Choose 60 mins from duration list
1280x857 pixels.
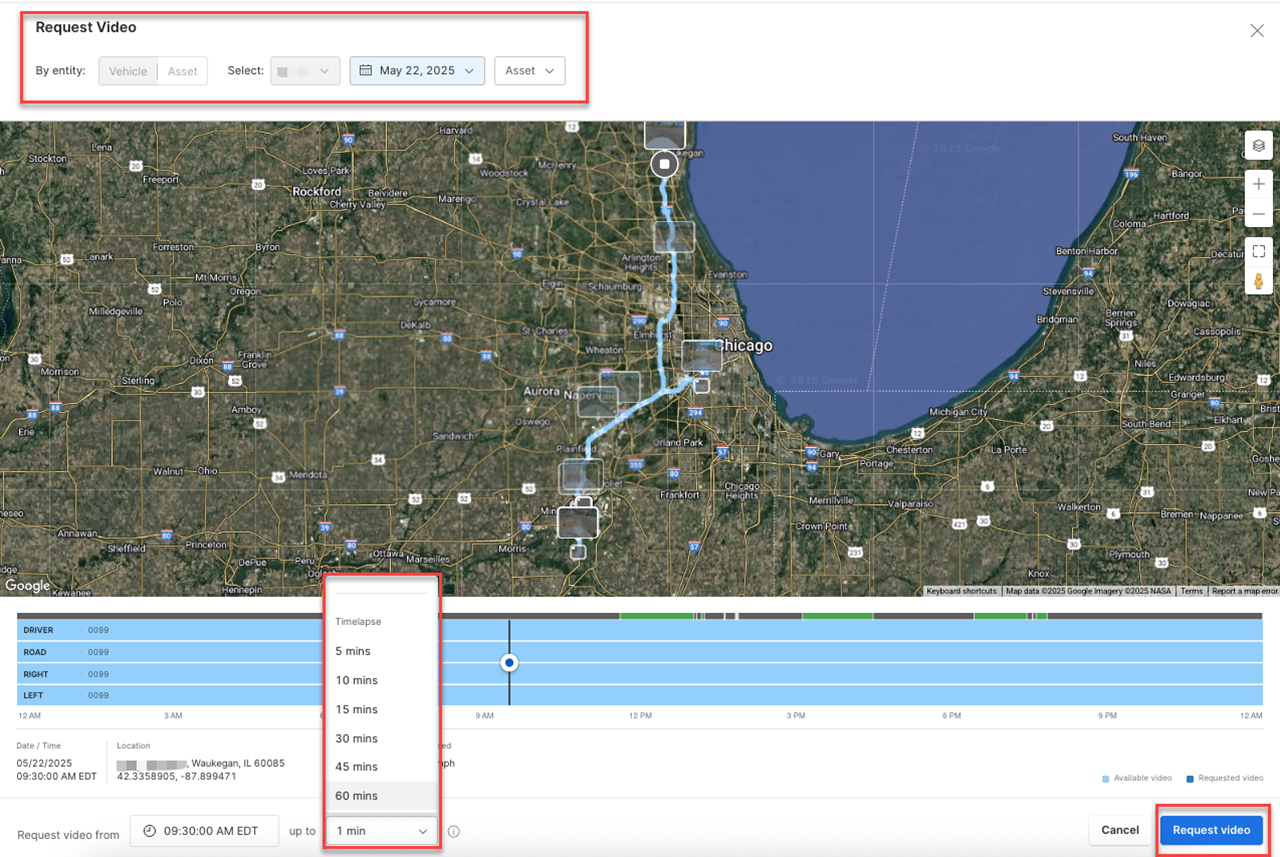point(381,795)
